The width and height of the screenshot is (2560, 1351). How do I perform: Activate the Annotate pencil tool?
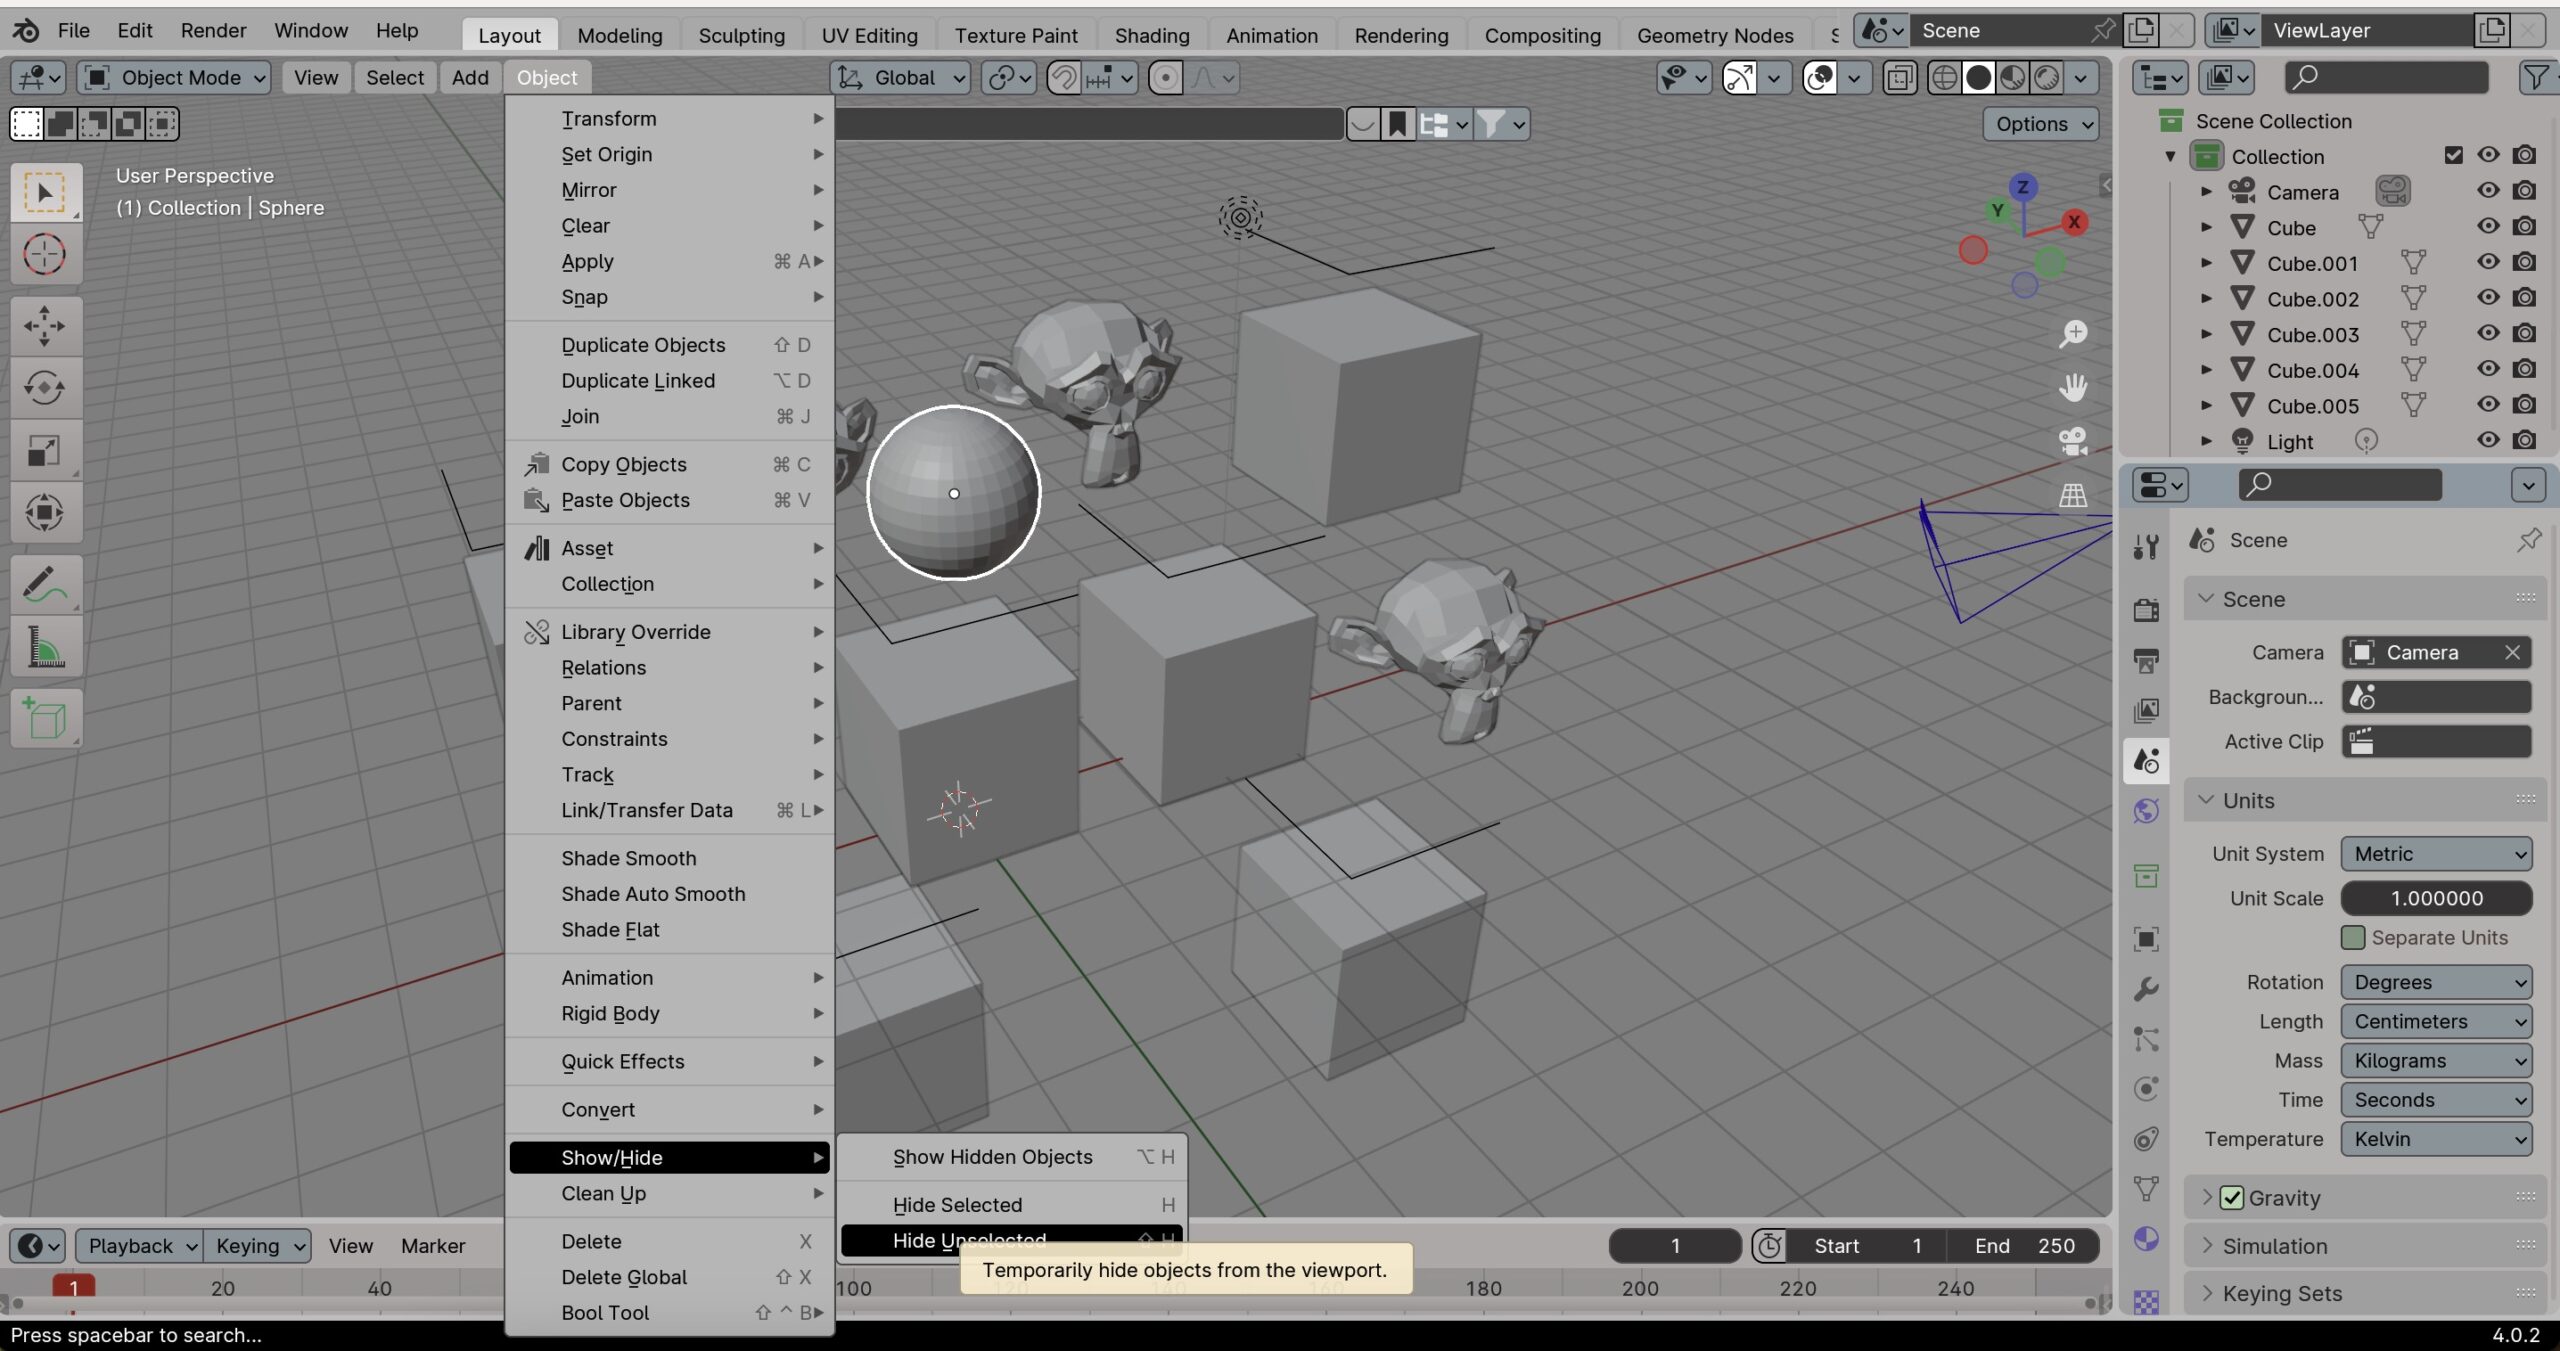44,585
